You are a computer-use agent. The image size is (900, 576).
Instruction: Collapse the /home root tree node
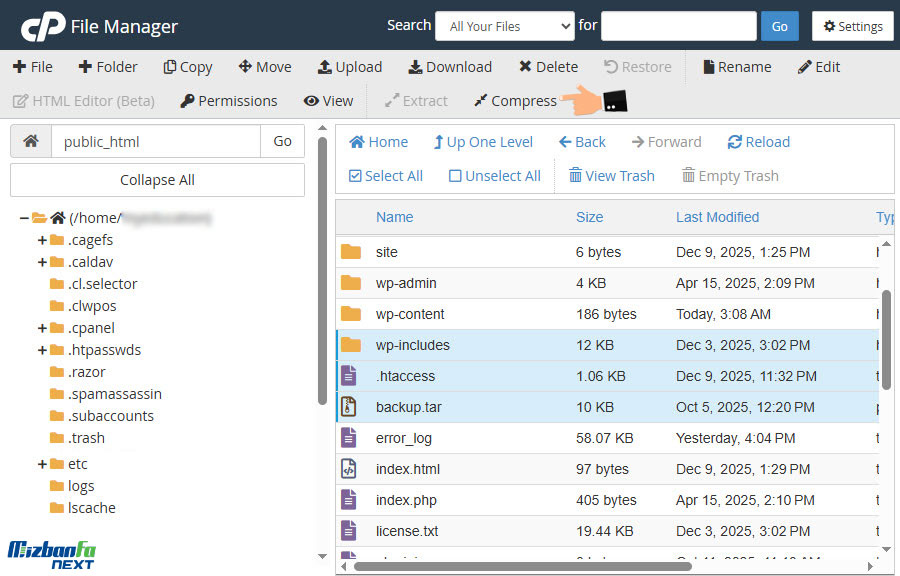(23, 218)
